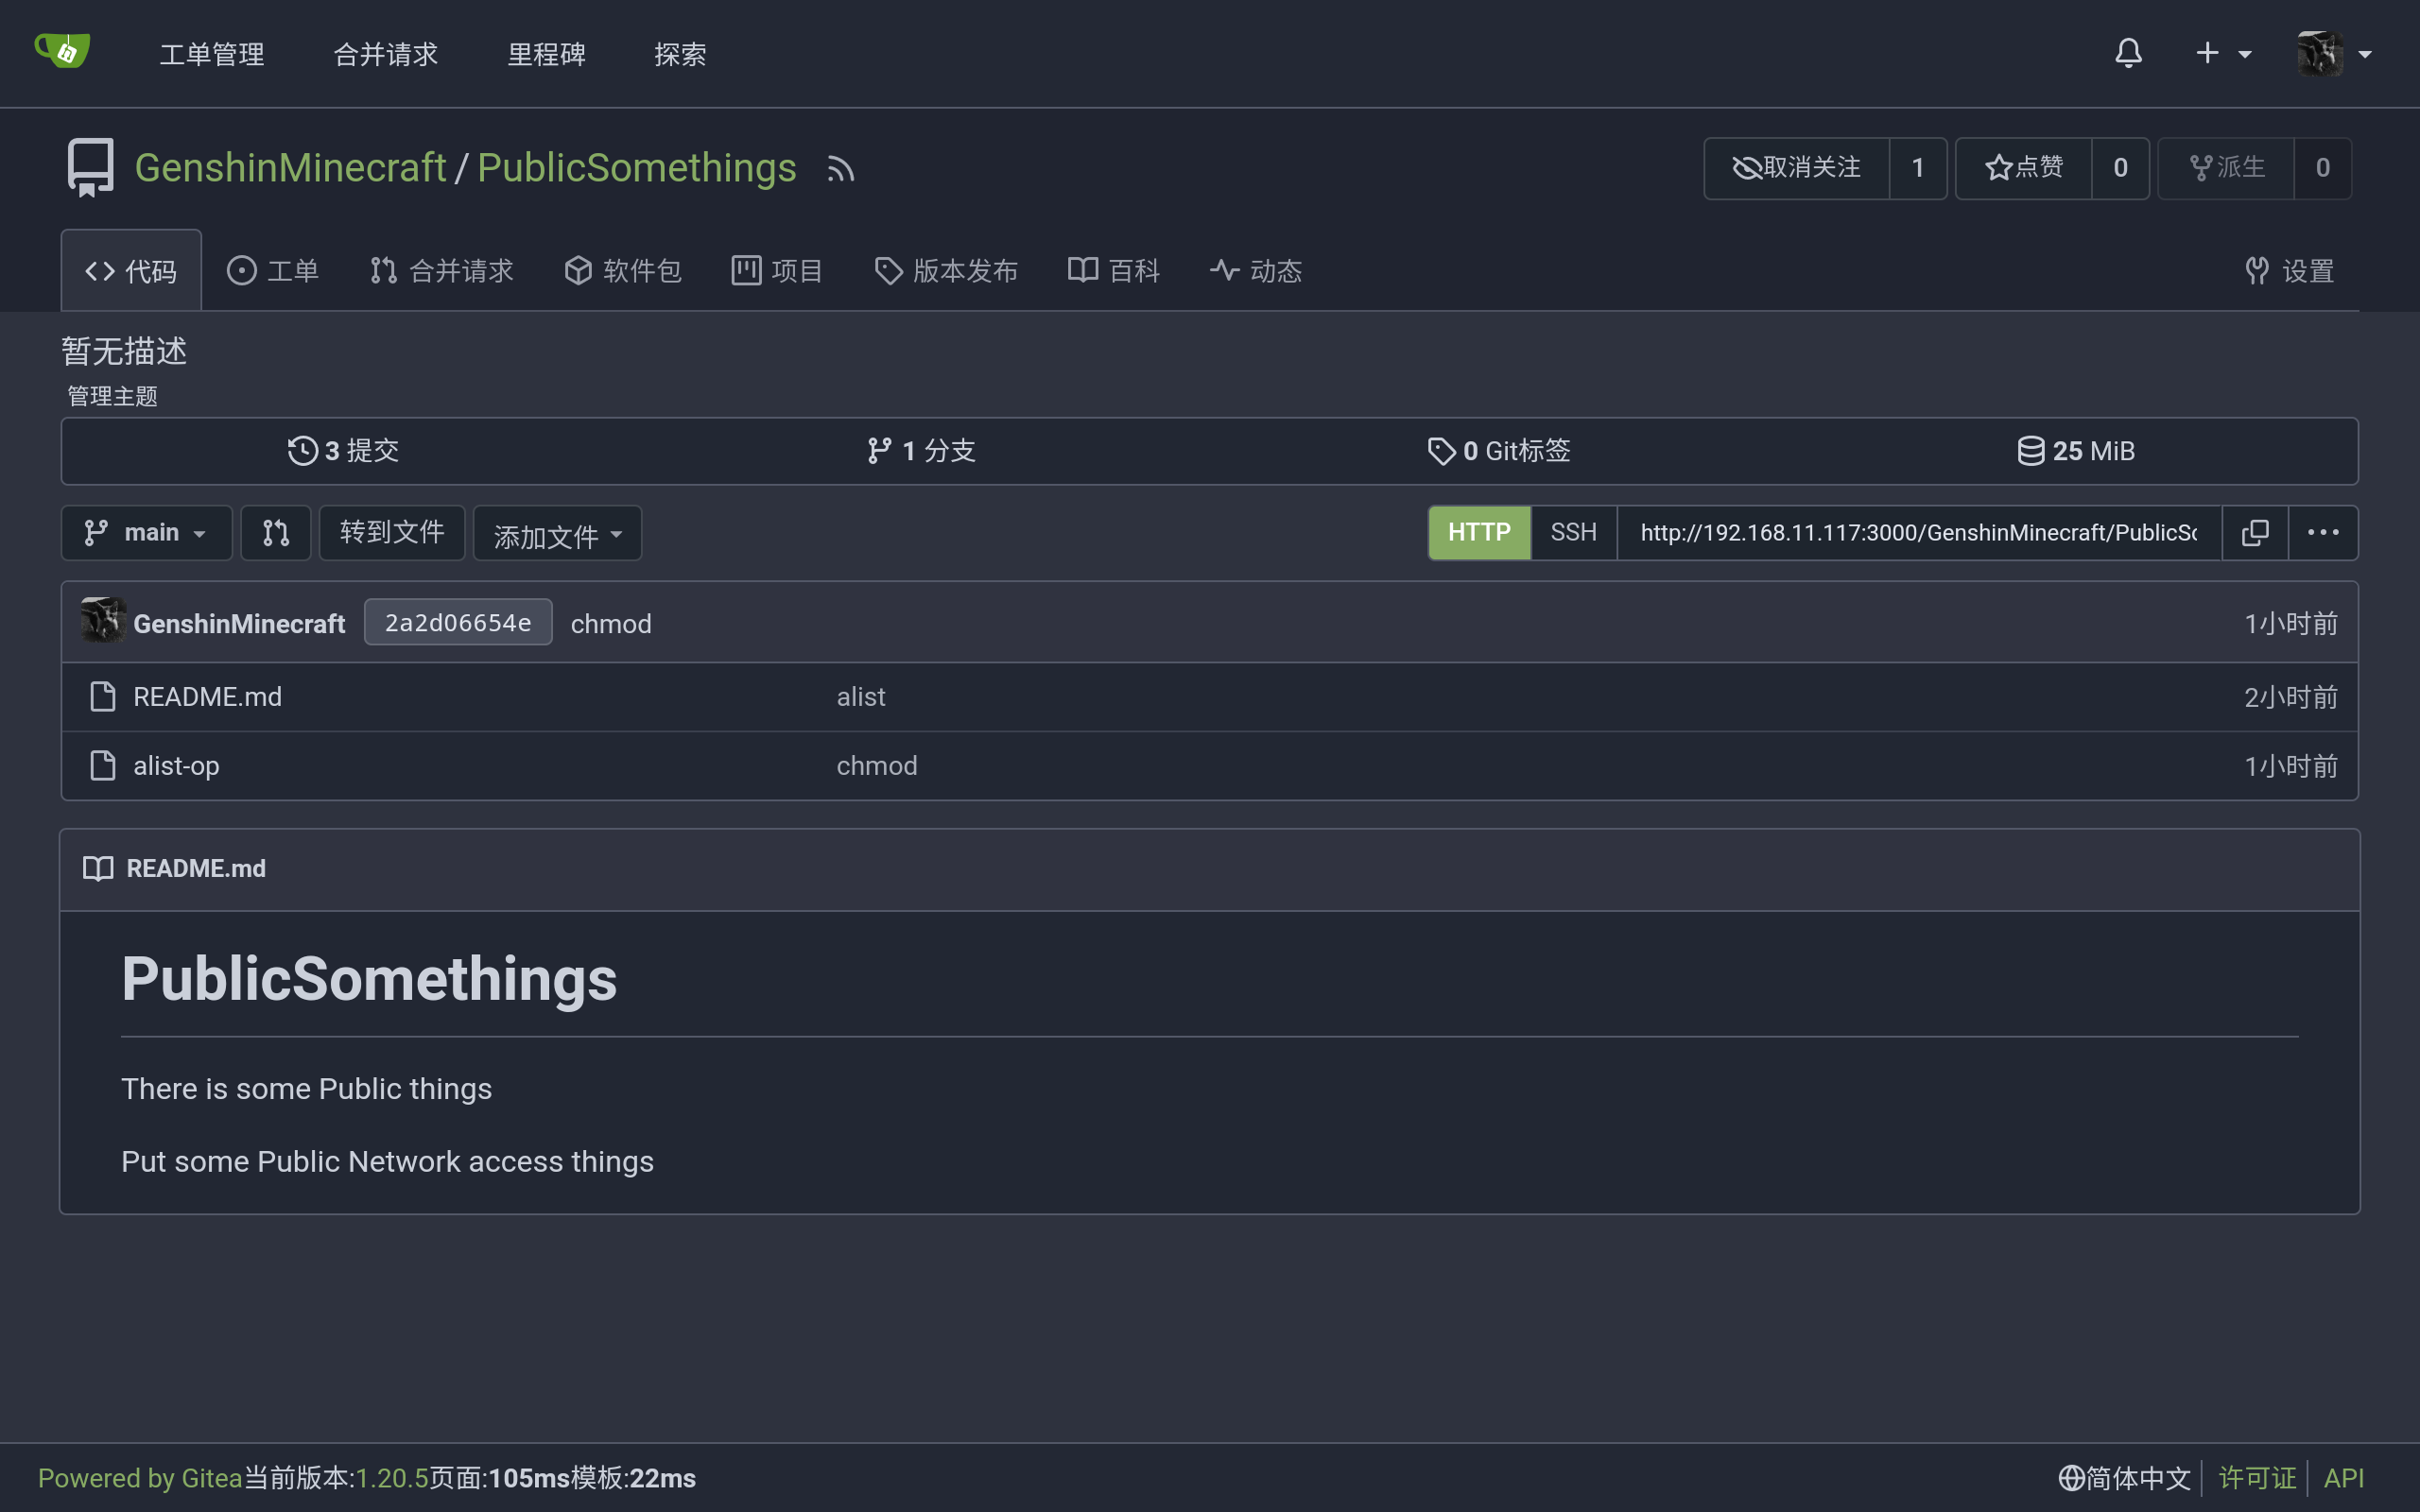
Task: Click the 管理主题 link
Action: (112, 396)
